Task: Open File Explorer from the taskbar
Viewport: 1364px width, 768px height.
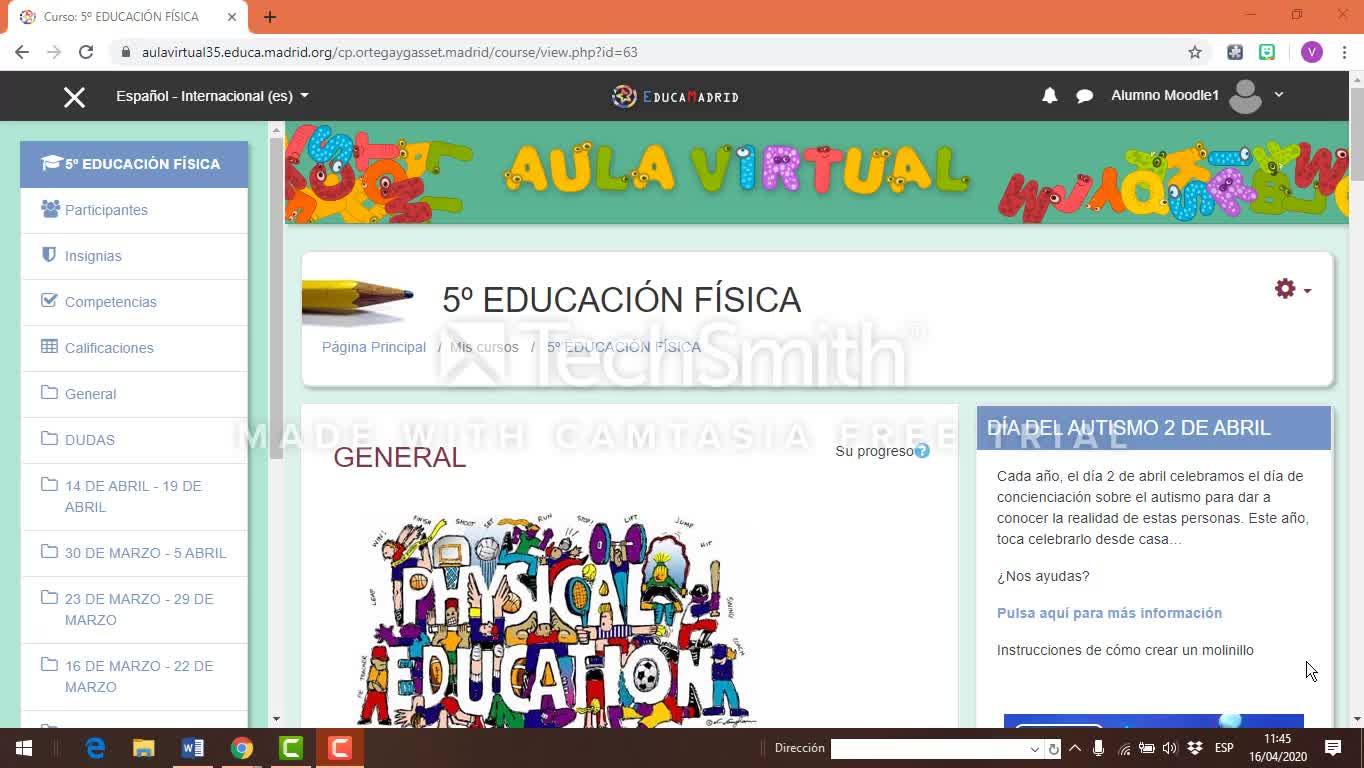Action: 144,748
